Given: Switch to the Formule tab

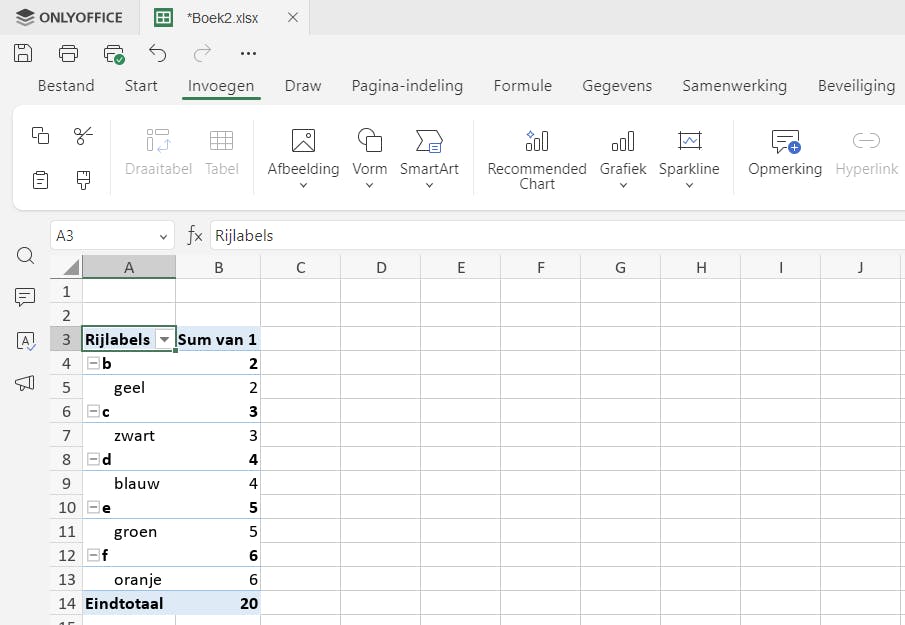Looking at the screenshot, I should coord(523,86).
